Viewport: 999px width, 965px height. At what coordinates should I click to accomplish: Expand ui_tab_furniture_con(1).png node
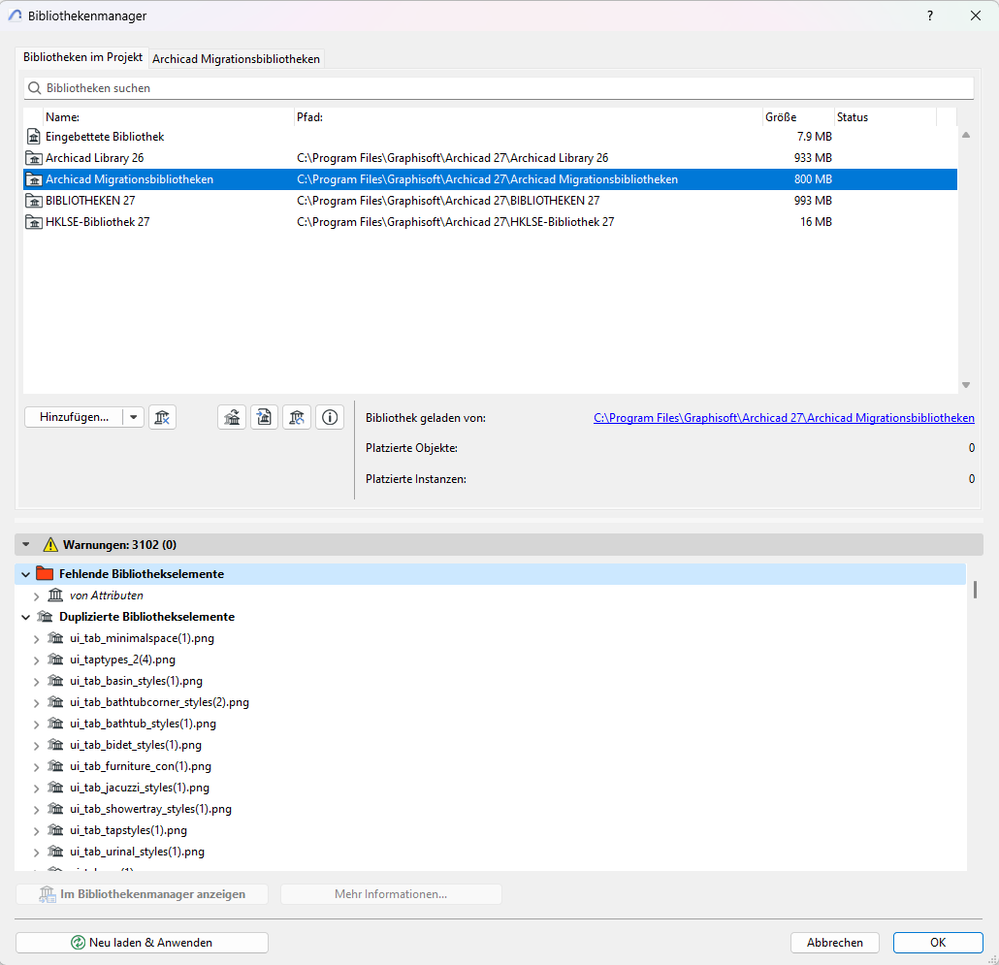[x=36, y=766]
